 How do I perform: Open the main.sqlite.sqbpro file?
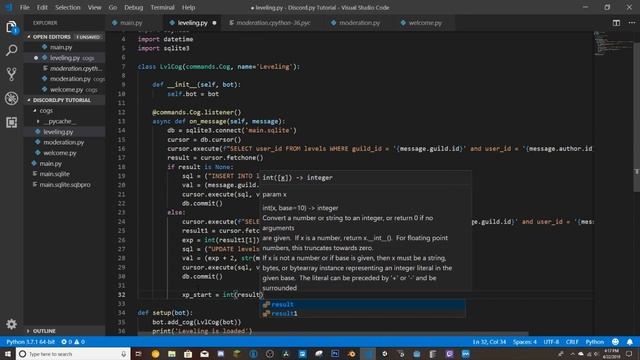click(x=64, y=184)
